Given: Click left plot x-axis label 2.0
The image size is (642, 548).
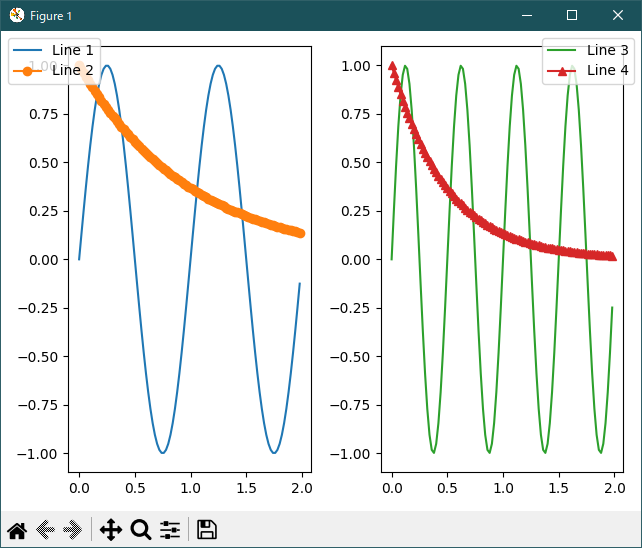Looking at the screenshot, I should tap(302, 488).
